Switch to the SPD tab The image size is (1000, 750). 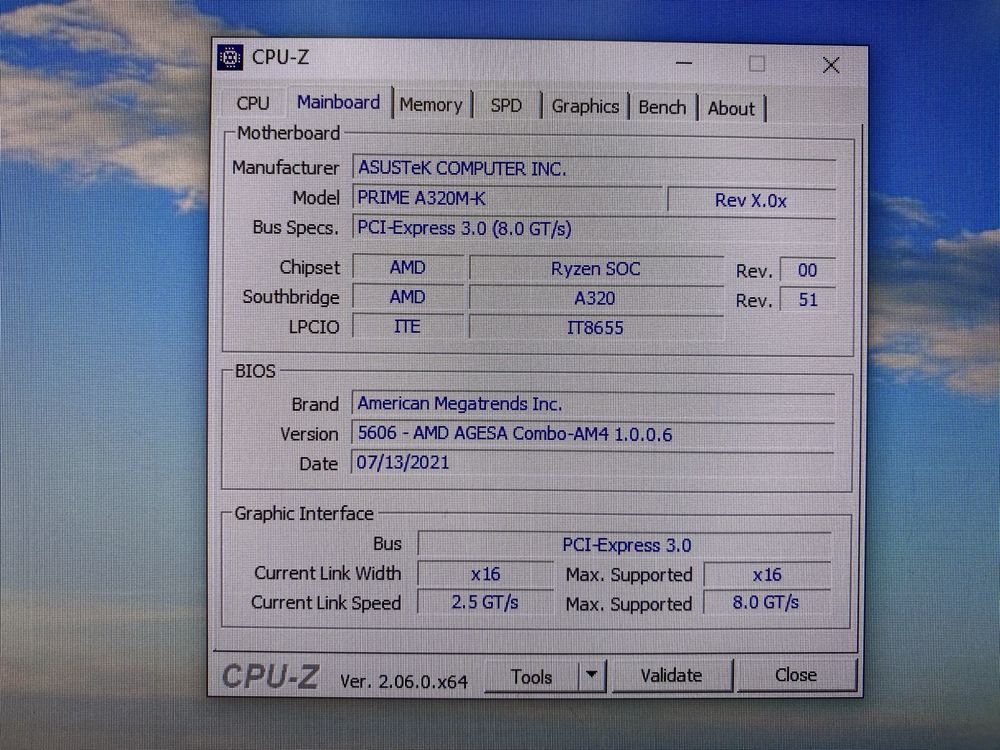[506, 106]
